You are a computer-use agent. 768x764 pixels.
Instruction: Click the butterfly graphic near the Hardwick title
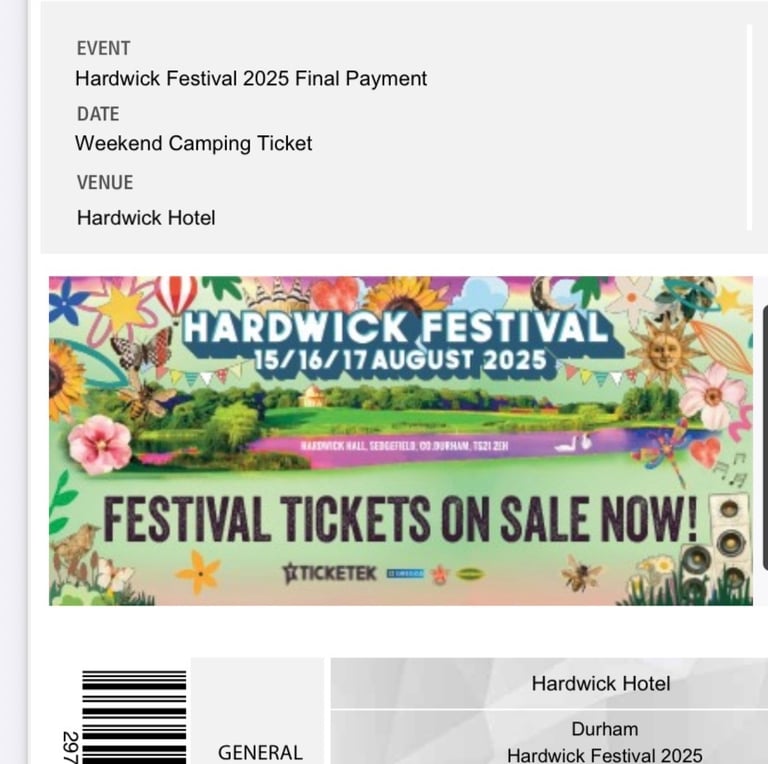pos(142,349)
